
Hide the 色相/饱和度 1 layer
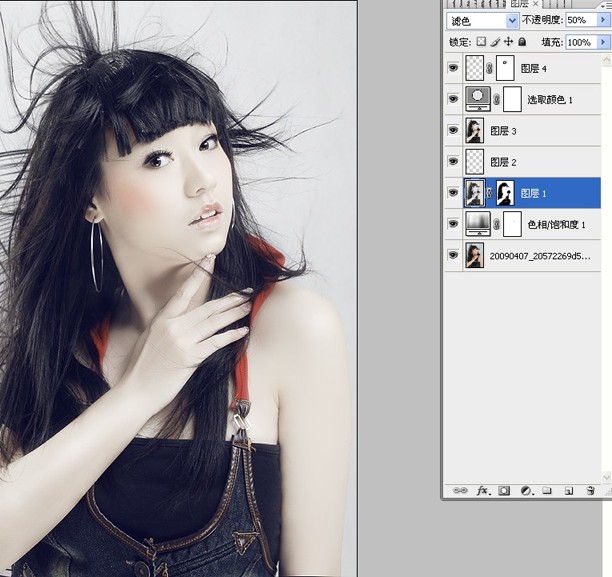coord(453,224)
